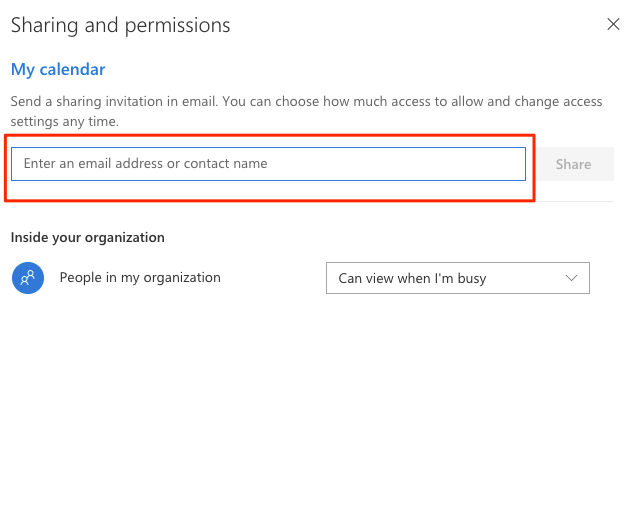The width and height of the screenshot is (636, 527).
Task: Click the "Sharing and permissions" title
Action: coord(120,25)
